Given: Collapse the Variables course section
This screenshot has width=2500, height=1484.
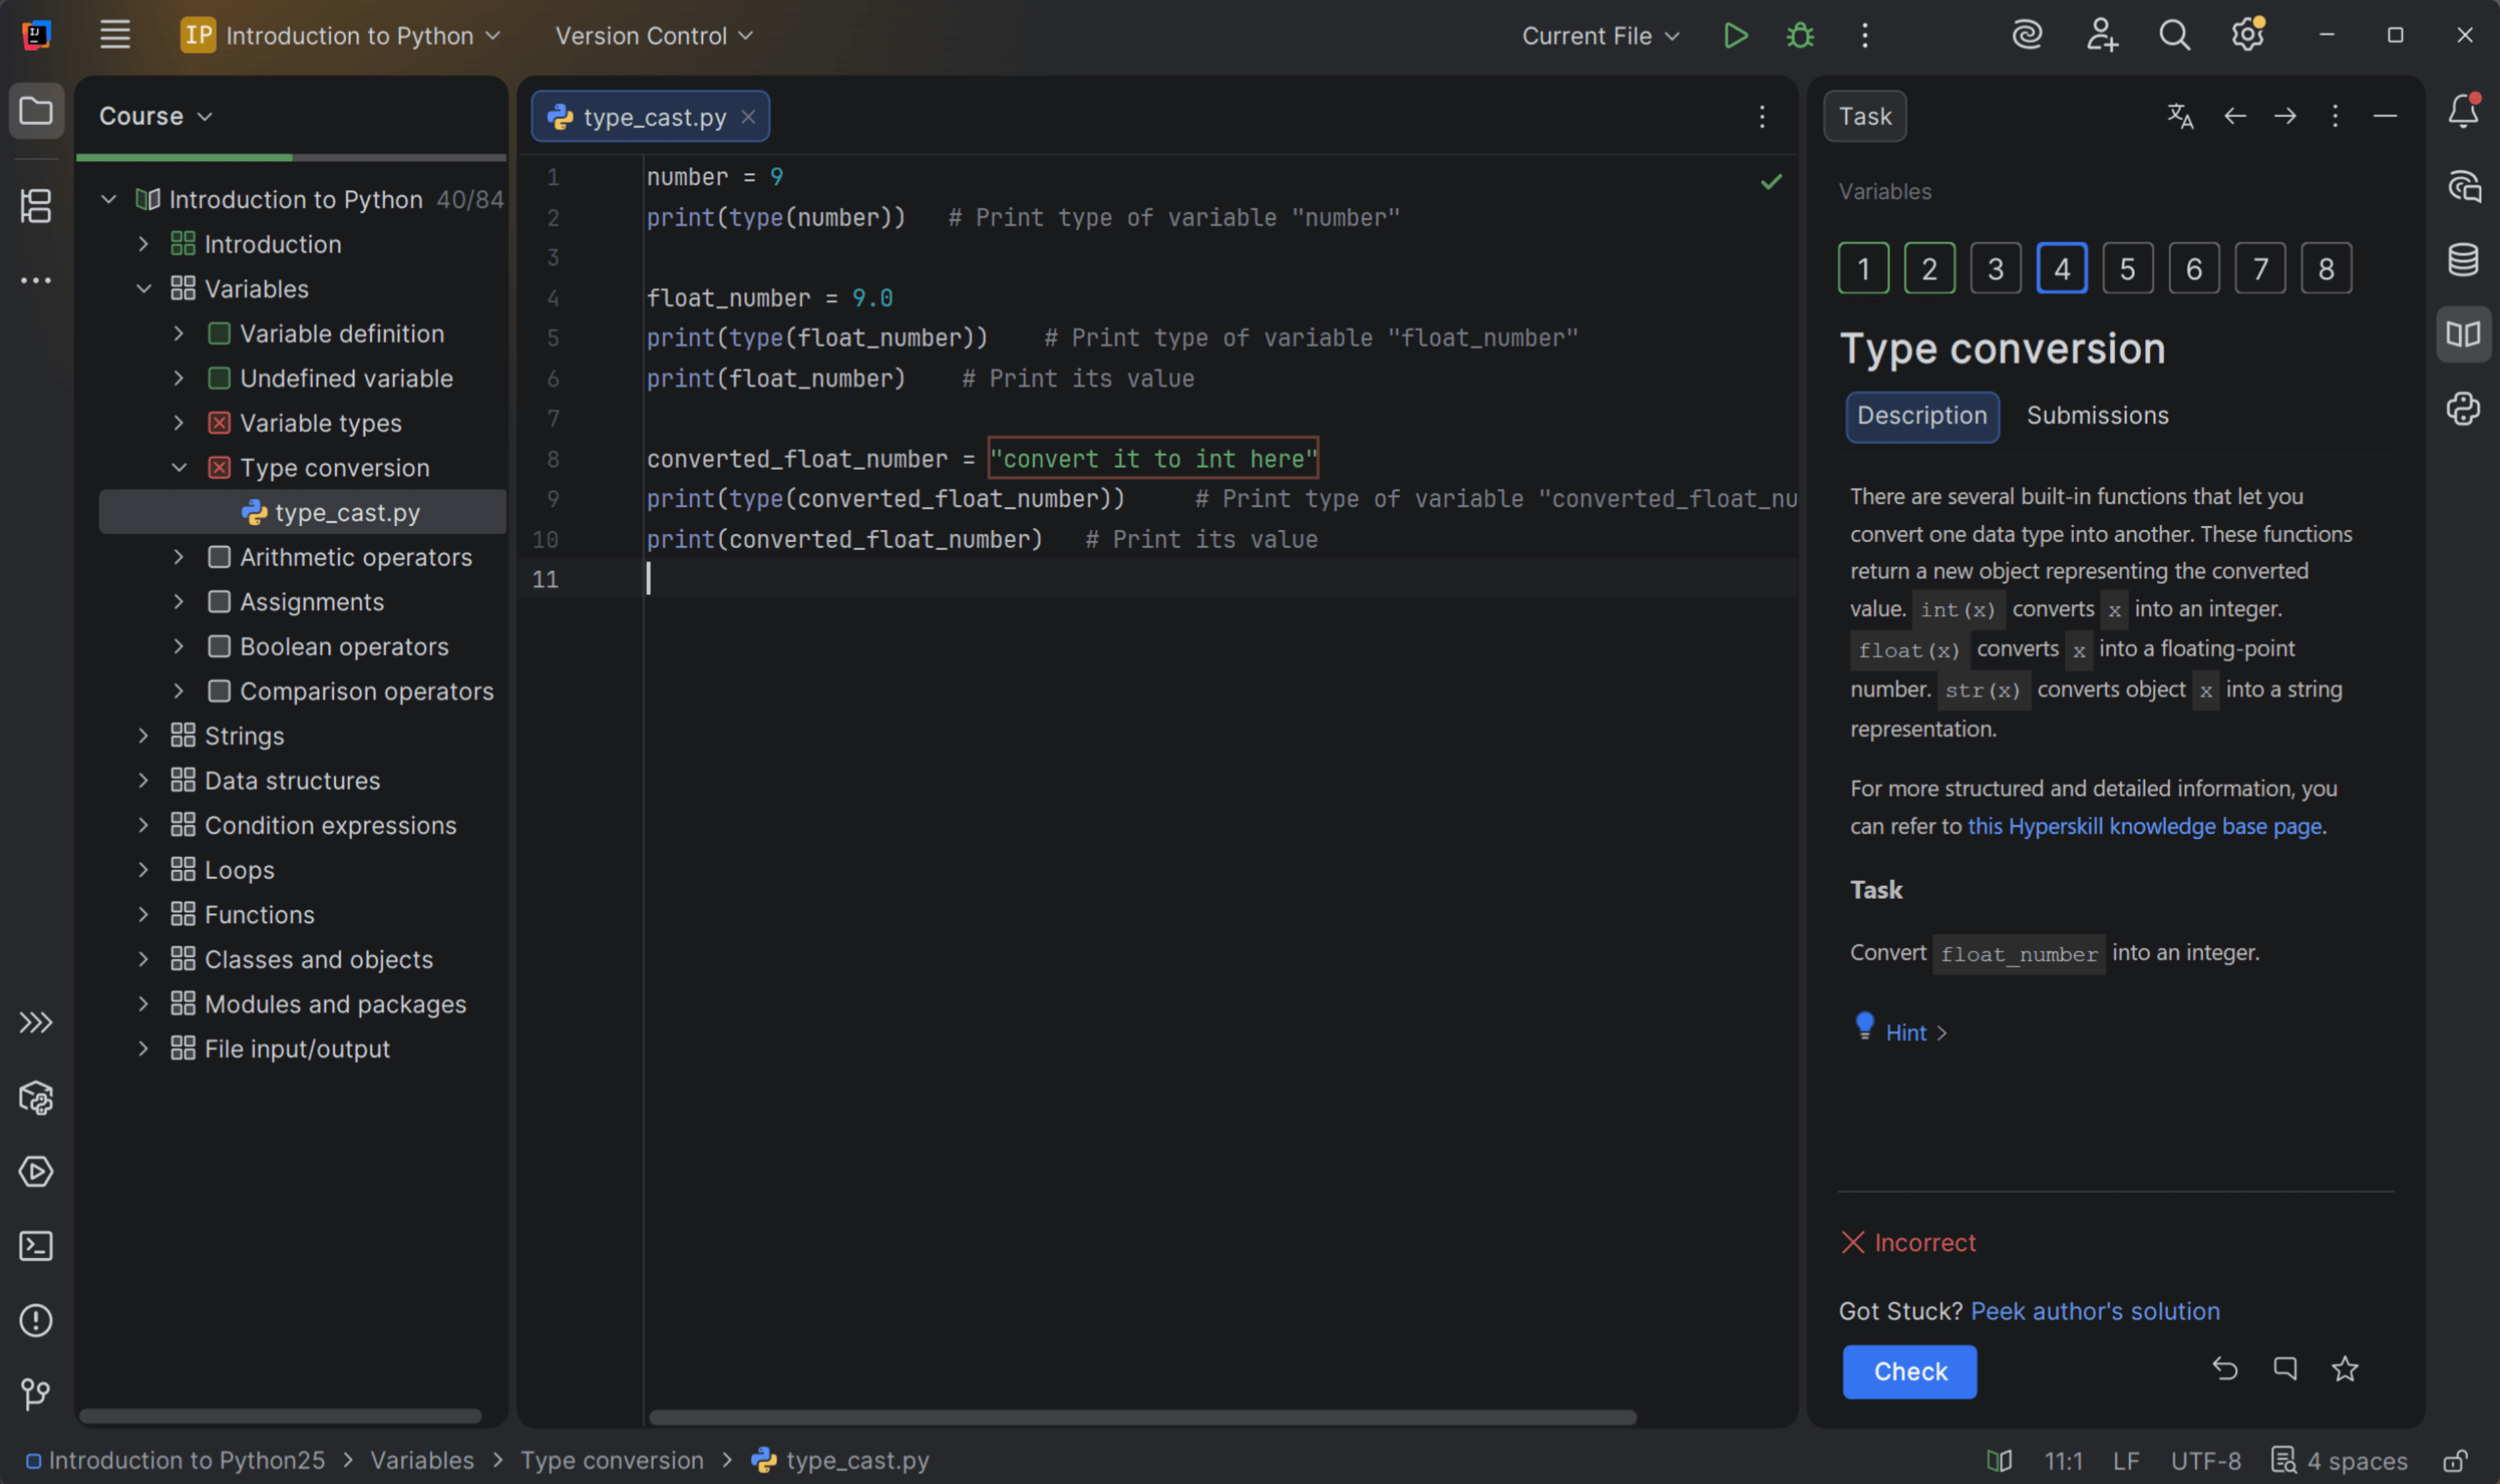Looking at the screenshot, I should tap(143, 288).
